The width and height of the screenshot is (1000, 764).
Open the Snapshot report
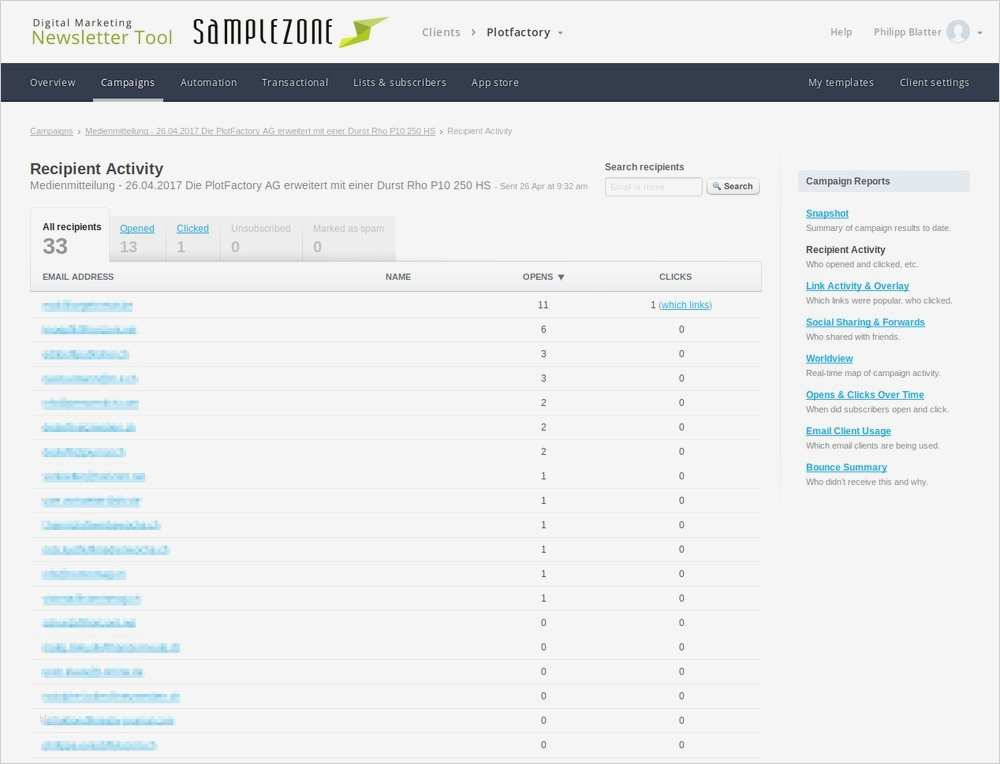click(827, 213)
